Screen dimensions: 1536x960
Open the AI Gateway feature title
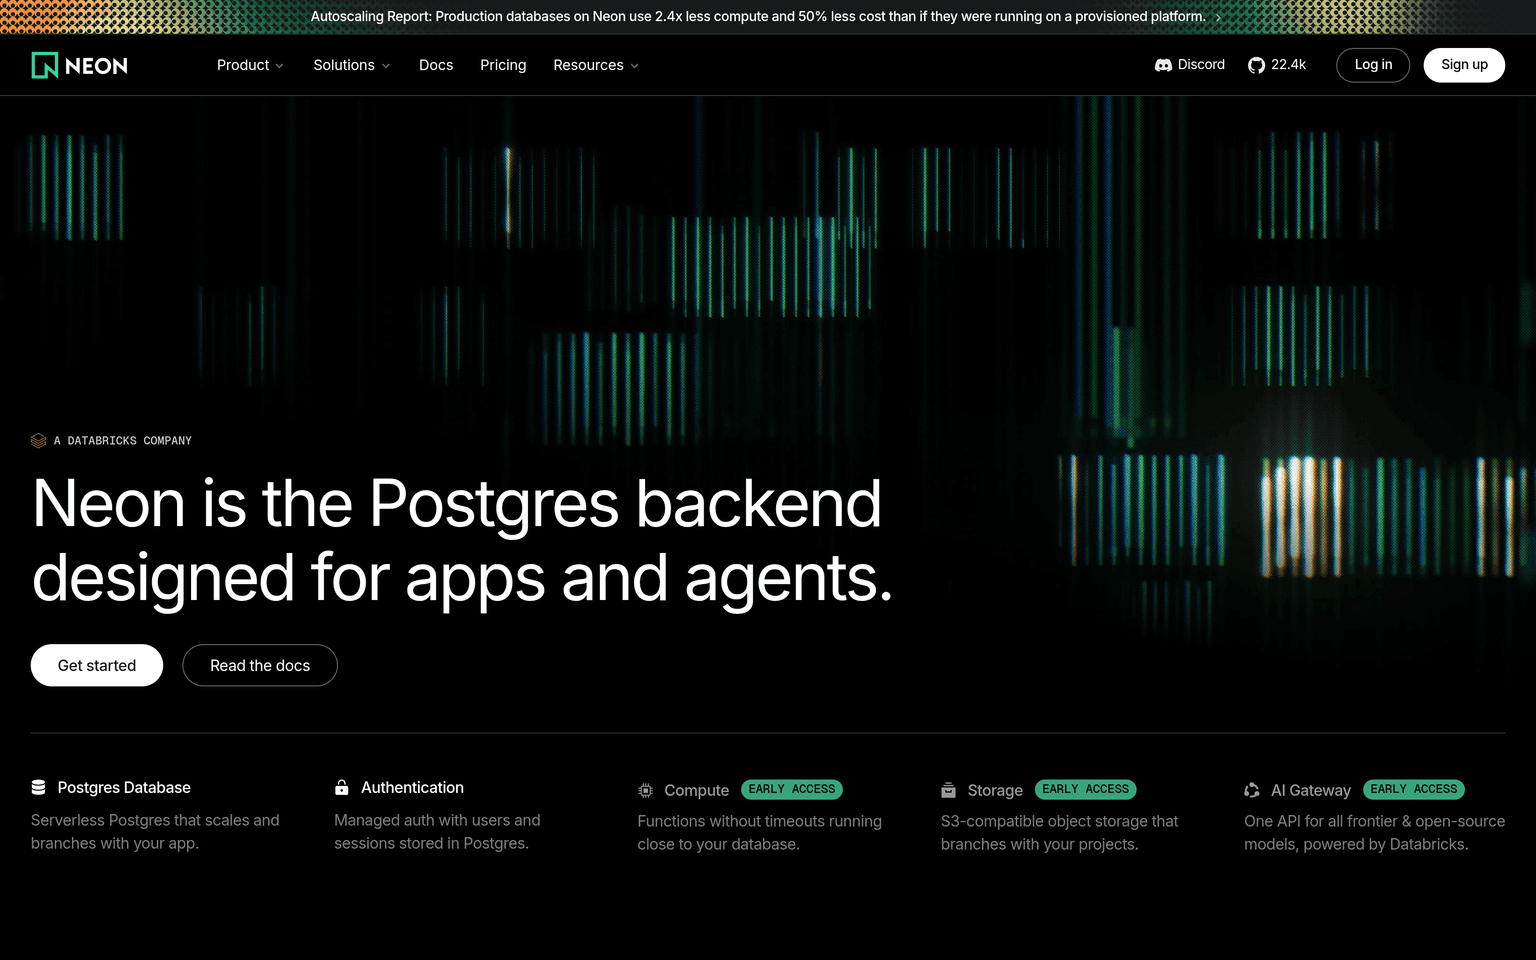1311,790
